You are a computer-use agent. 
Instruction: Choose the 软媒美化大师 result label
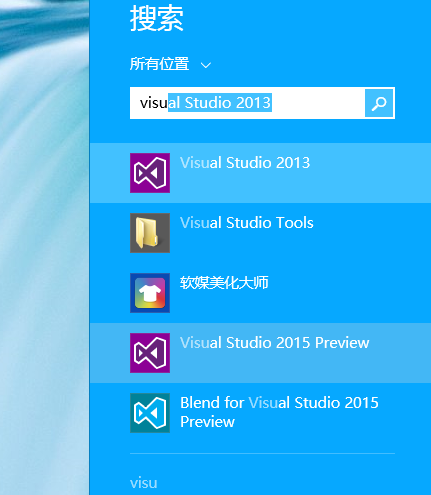224,283
